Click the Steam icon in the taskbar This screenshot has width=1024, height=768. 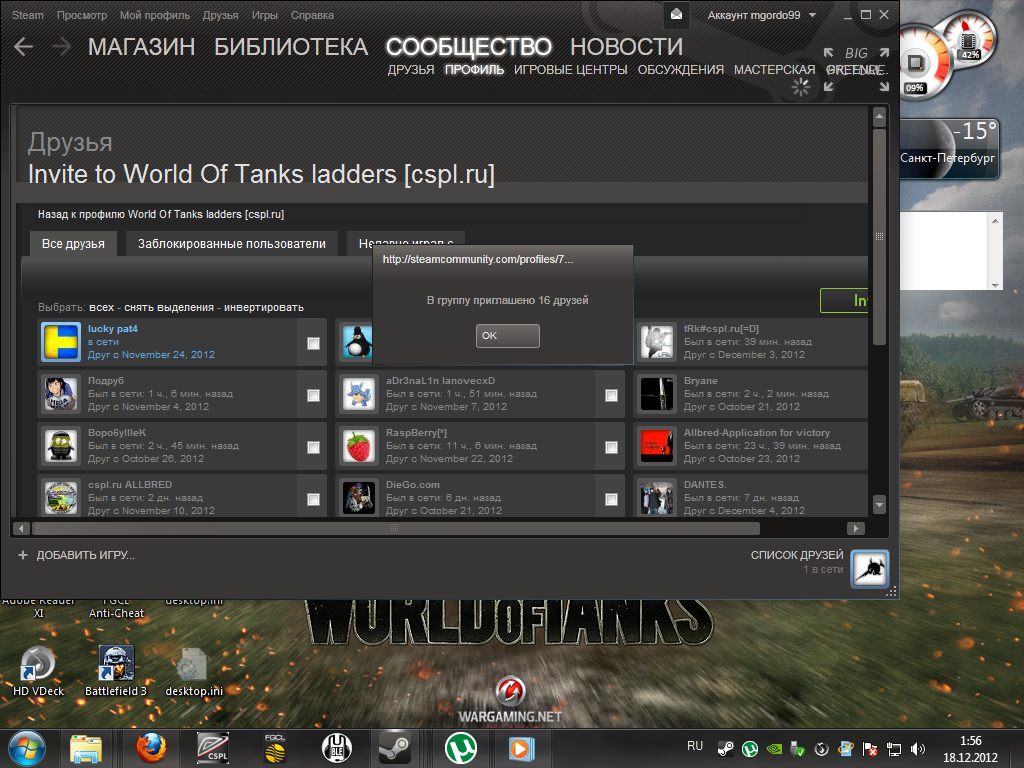tap(393, 747)
